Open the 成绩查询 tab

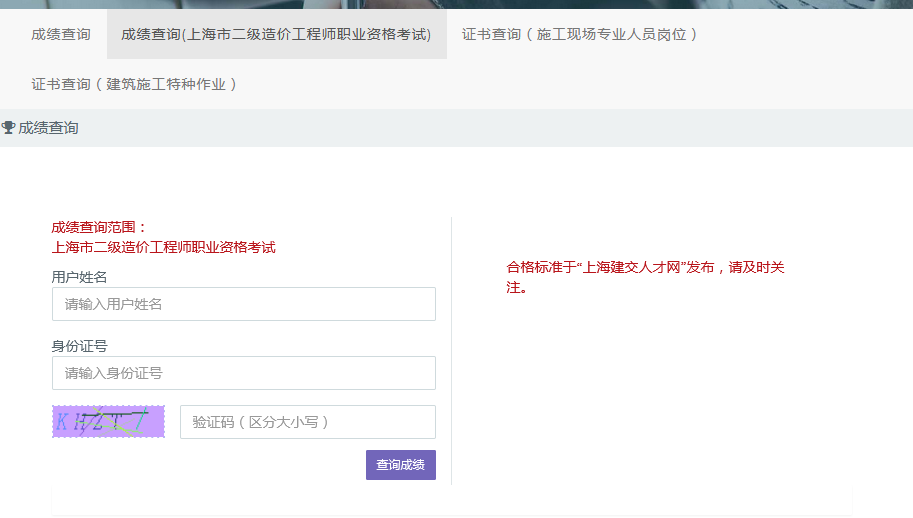pos(60,34)
